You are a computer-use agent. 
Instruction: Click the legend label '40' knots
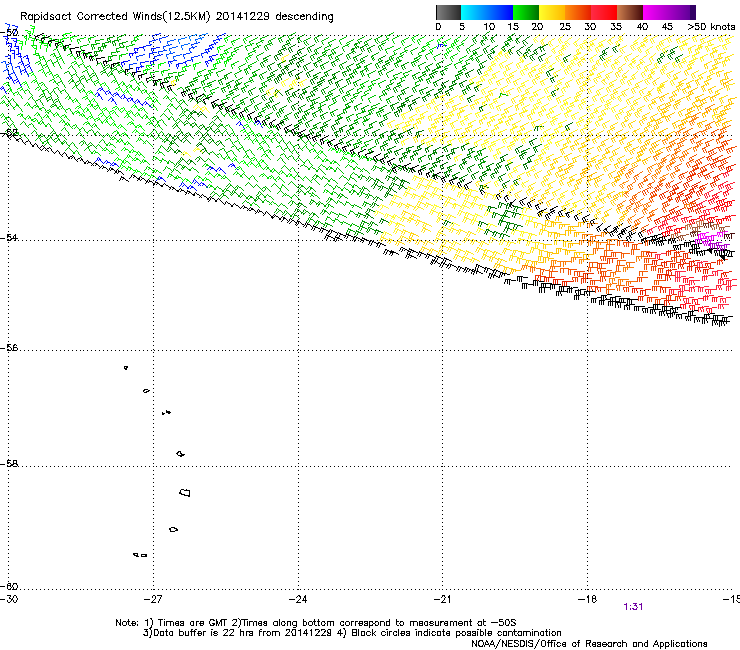642,27
